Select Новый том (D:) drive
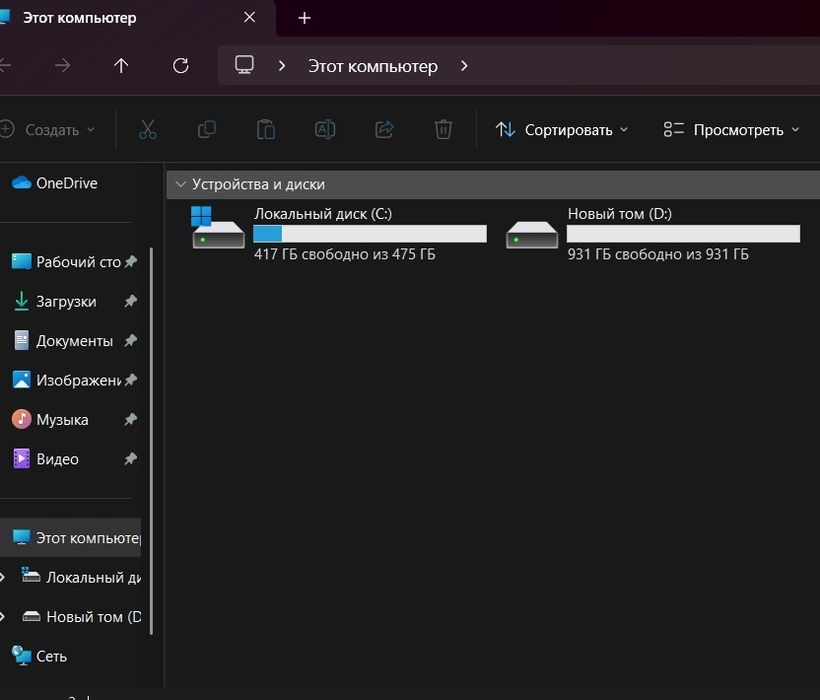This screenshot has width=820, height=700. click(x=652, y=234)
